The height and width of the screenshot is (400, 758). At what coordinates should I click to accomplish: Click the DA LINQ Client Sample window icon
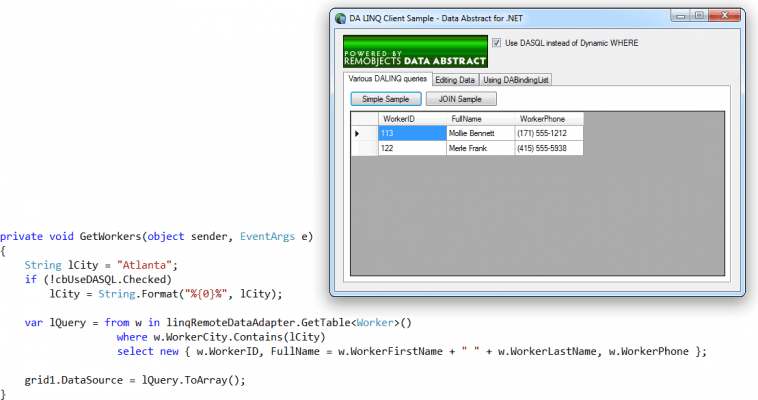340,18
